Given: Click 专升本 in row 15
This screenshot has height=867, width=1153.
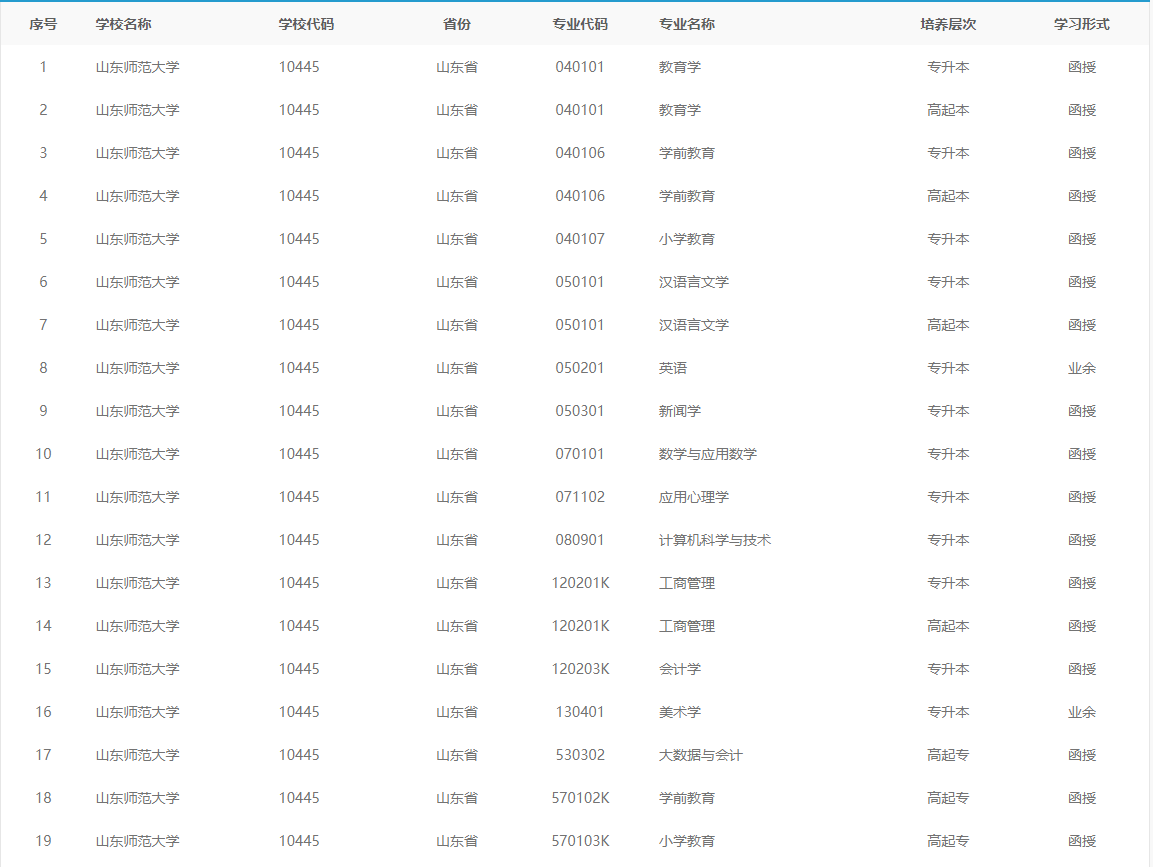Looking at the screenshot, I should pyautogui.click(x=949, y=669).
